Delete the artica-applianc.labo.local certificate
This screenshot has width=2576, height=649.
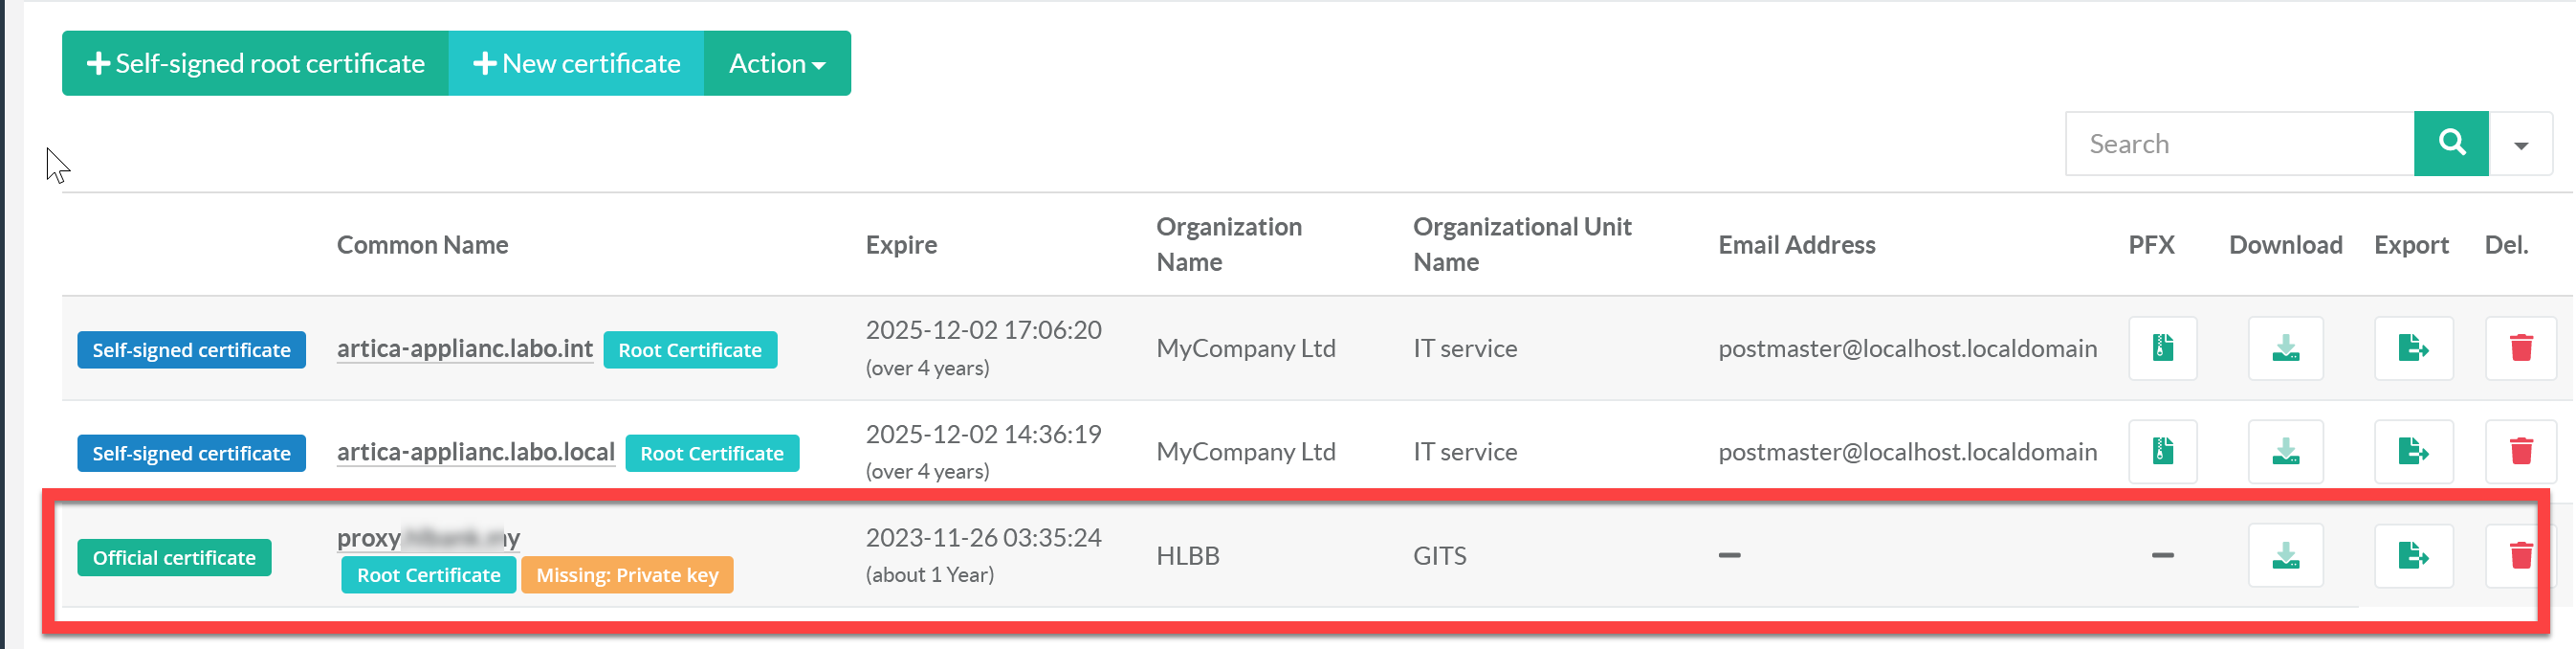[x=2520, y=452]
